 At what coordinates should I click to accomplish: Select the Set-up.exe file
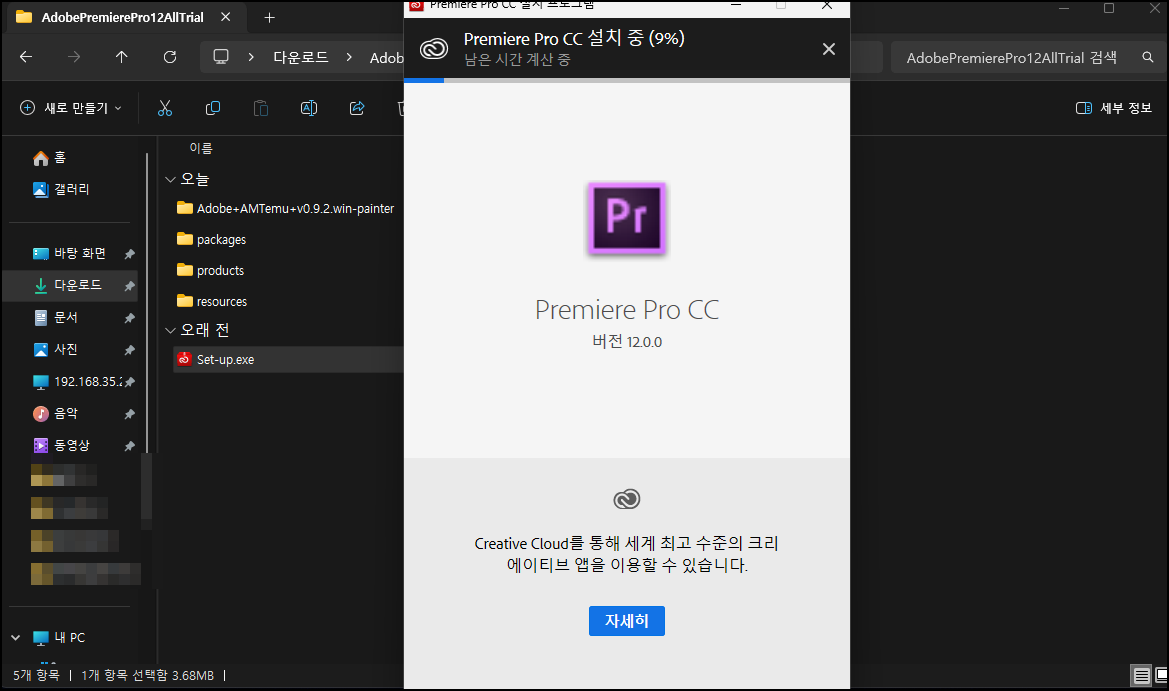click(x=289, y=359)
